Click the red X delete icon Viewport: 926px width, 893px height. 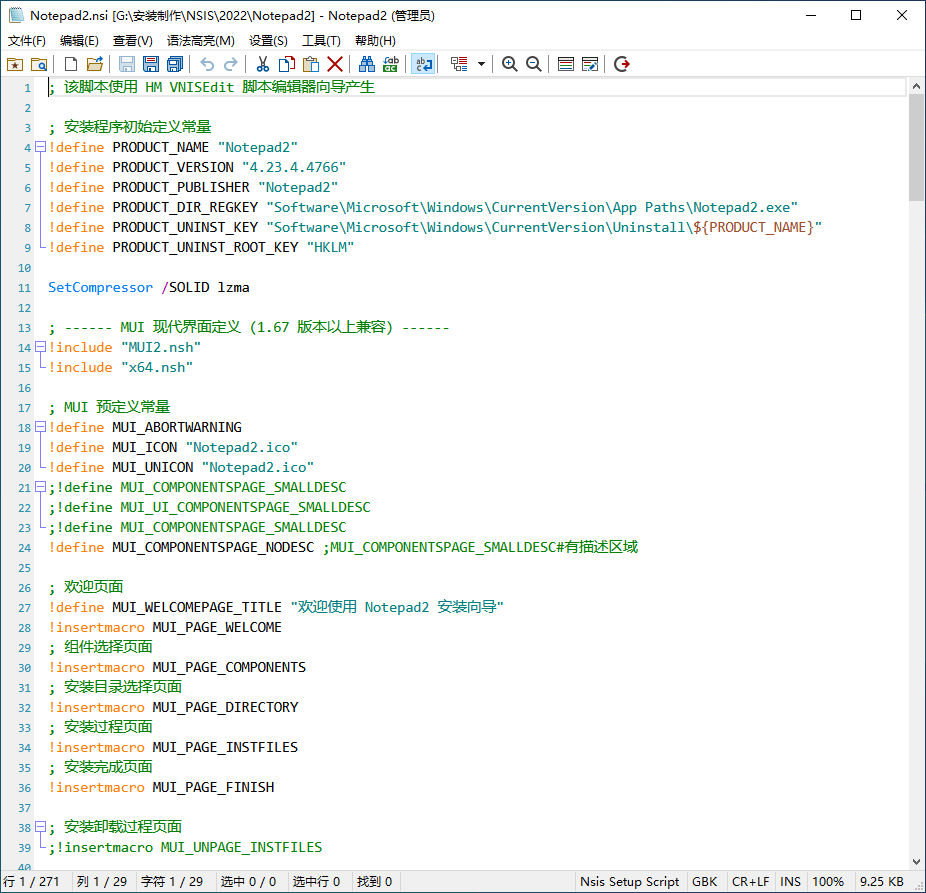pyautogui.click(x=336, y=64)
